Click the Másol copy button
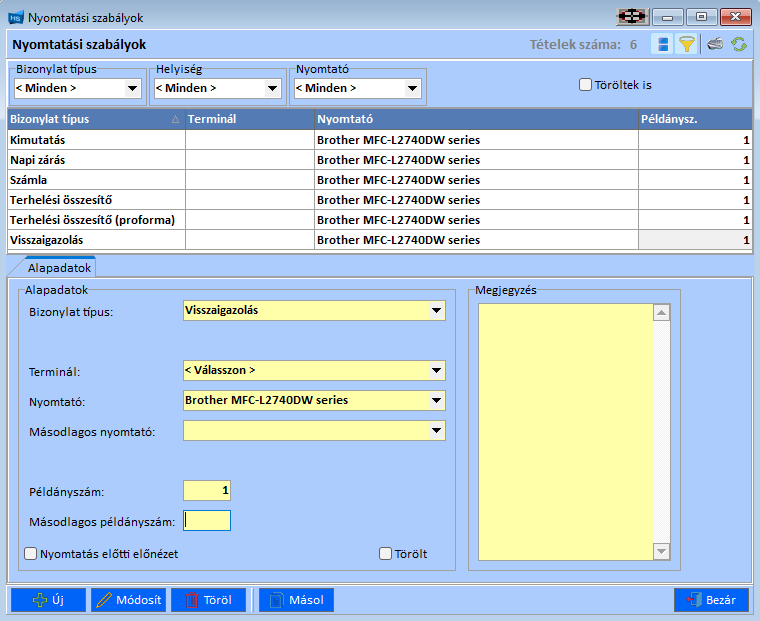 (296, 600)
